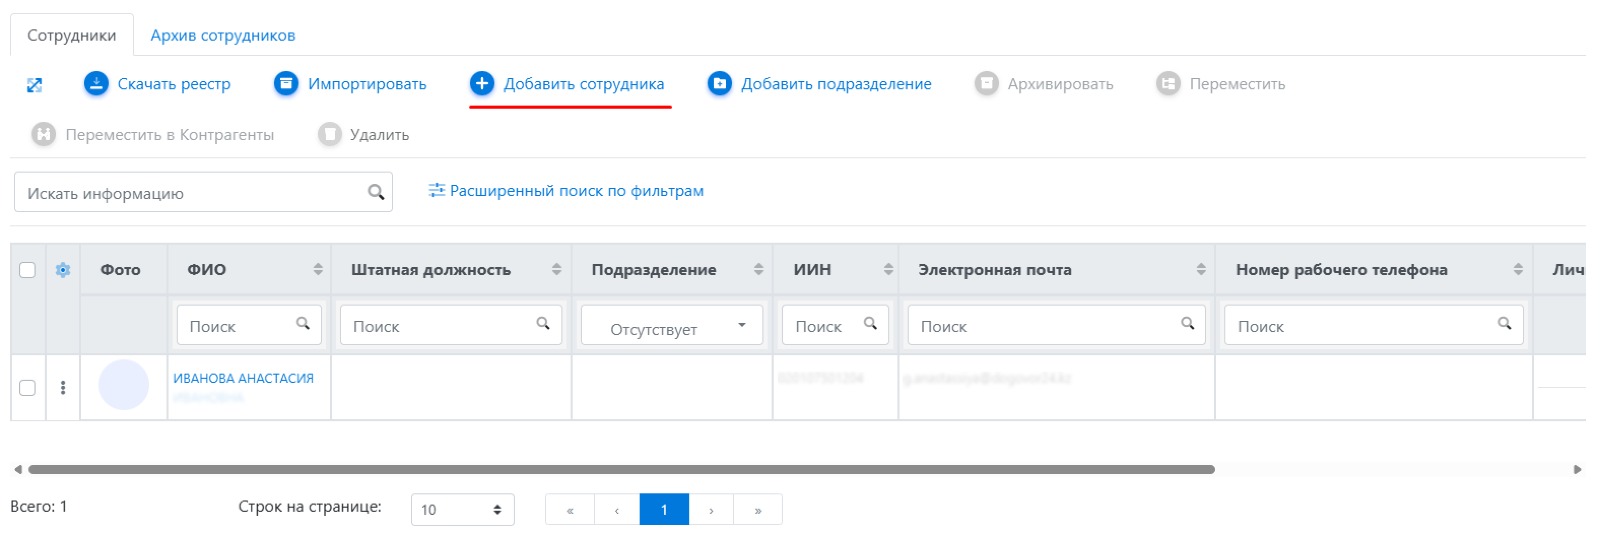Open rows per page dropdown
1600x534 pixels.
[x=462, y=509]
